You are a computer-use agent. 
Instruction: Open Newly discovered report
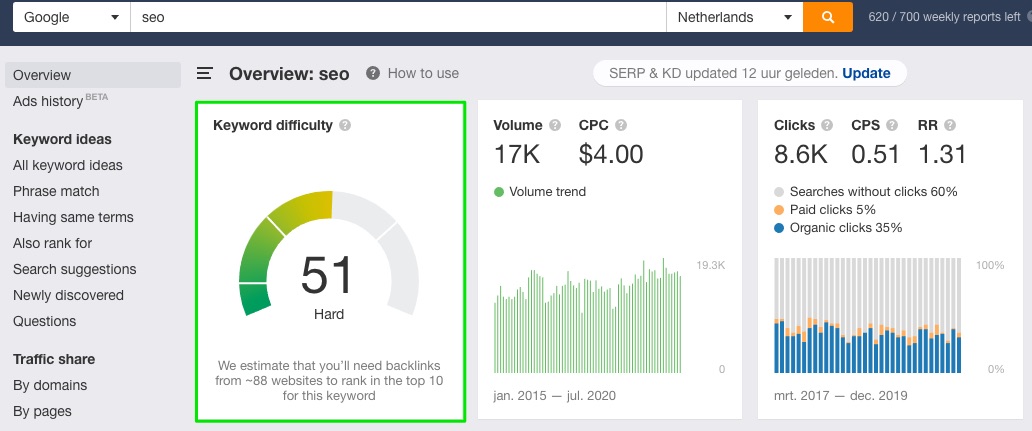point(68,295)
